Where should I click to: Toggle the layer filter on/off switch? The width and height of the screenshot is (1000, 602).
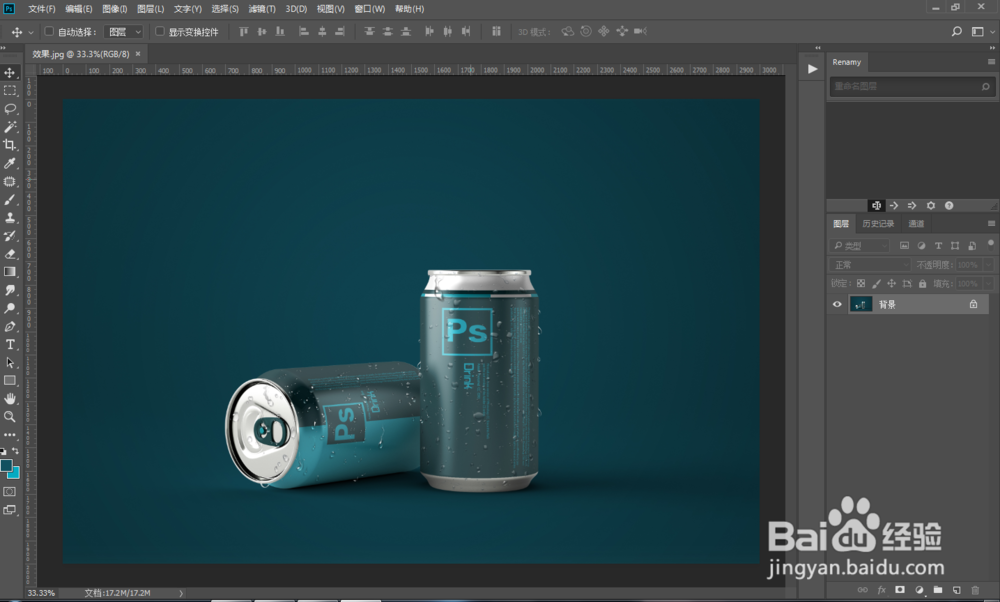990,244
